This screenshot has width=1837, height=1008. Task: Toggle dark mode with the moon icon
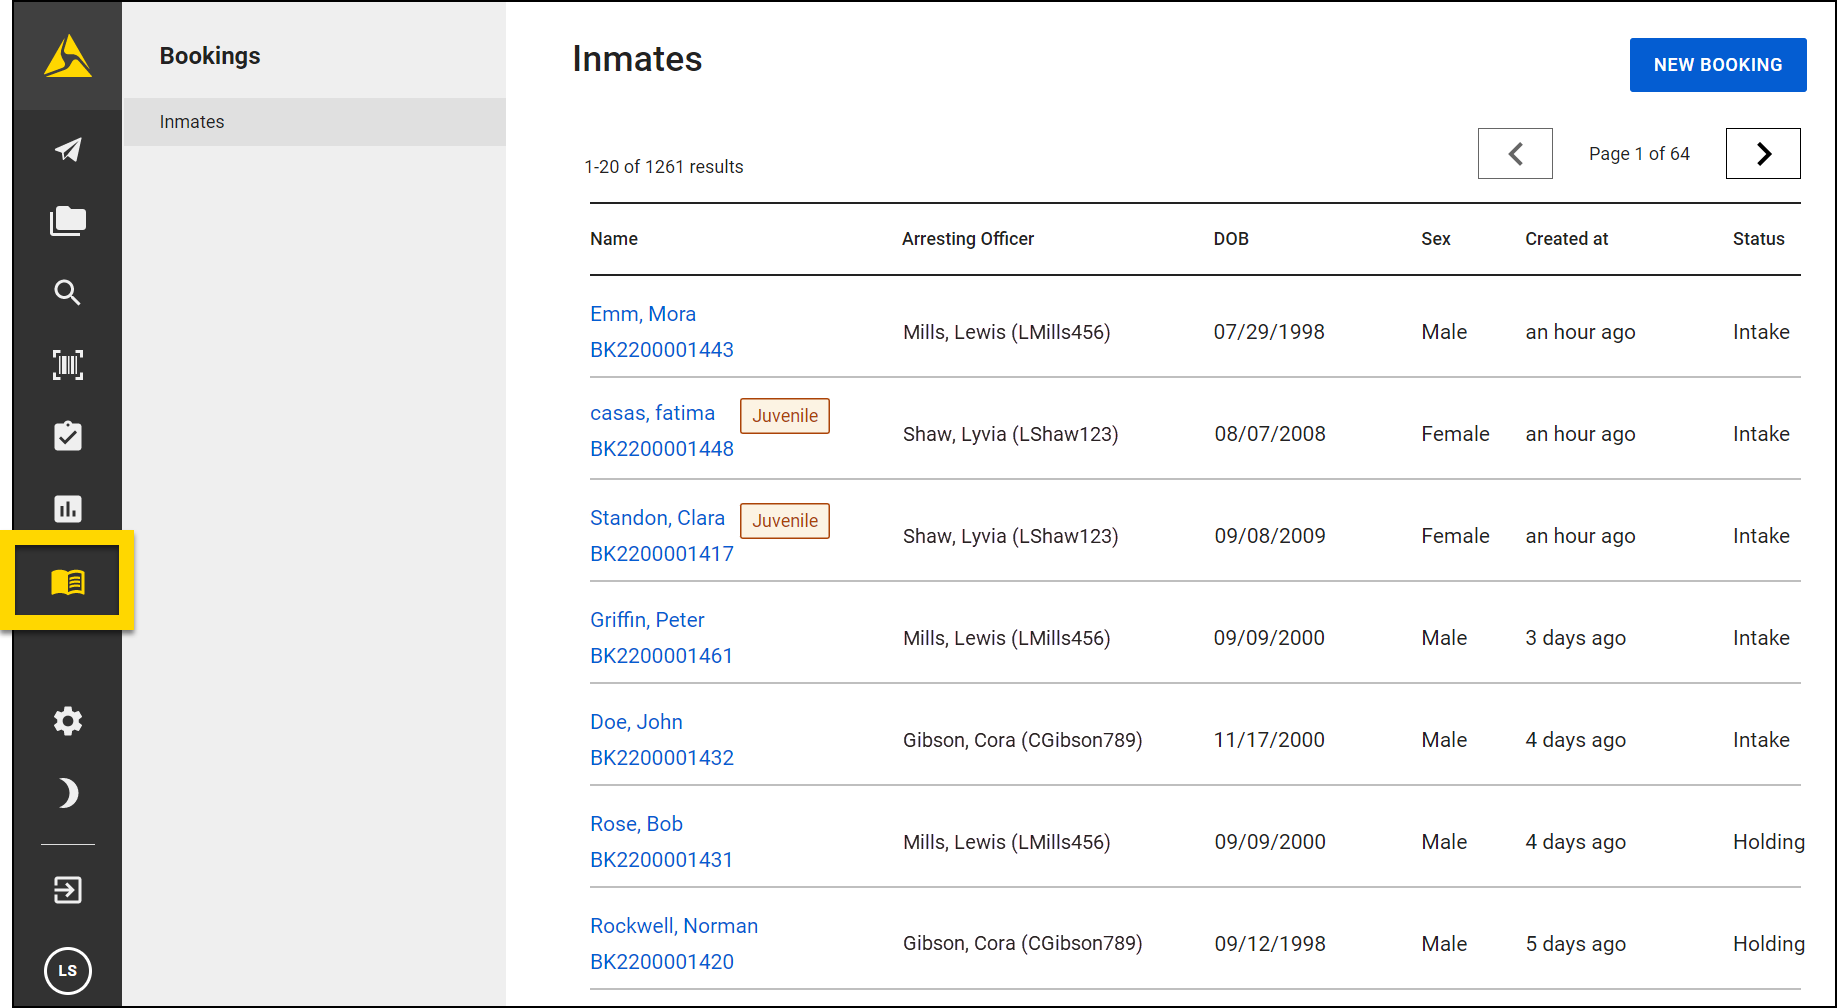pyautogui.click(x=67, y=793)
